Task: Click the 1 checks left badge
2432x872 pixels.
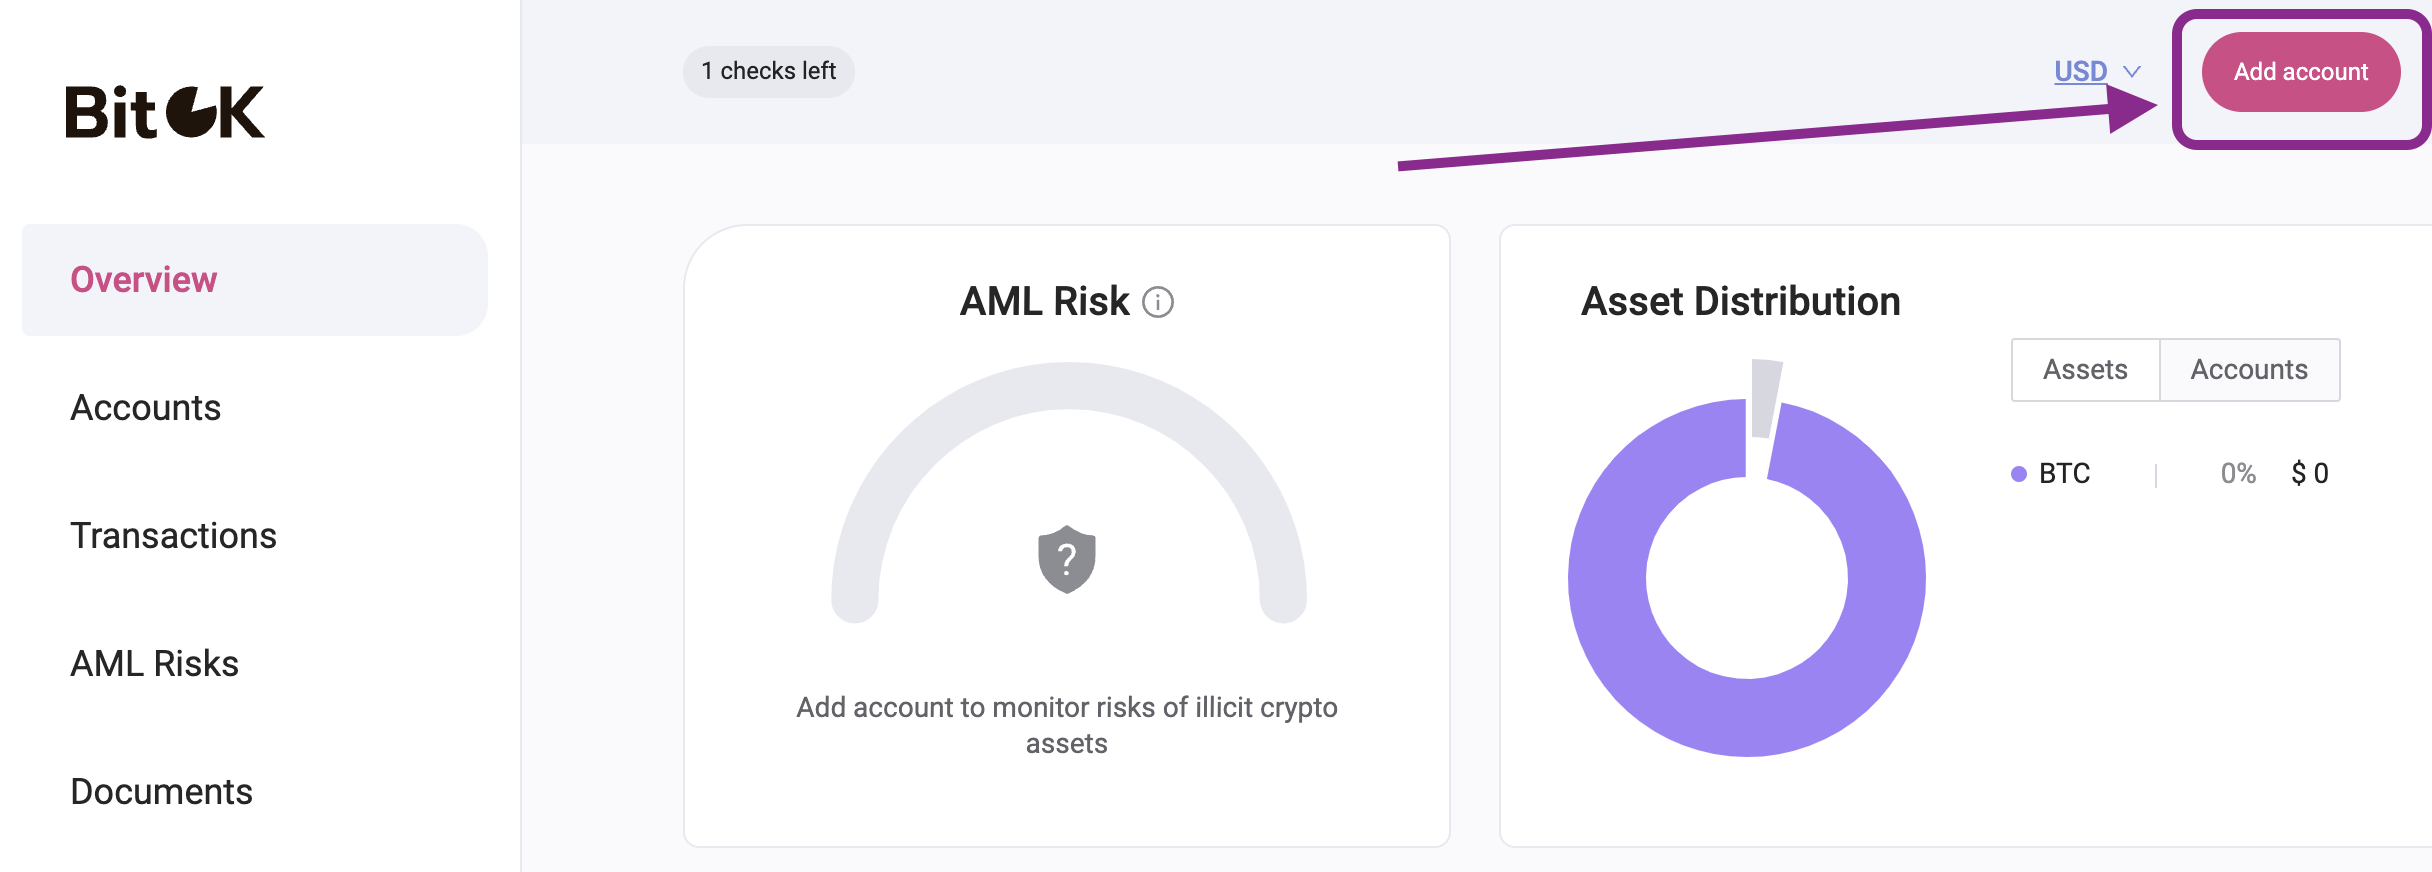Action: (768, 72)
